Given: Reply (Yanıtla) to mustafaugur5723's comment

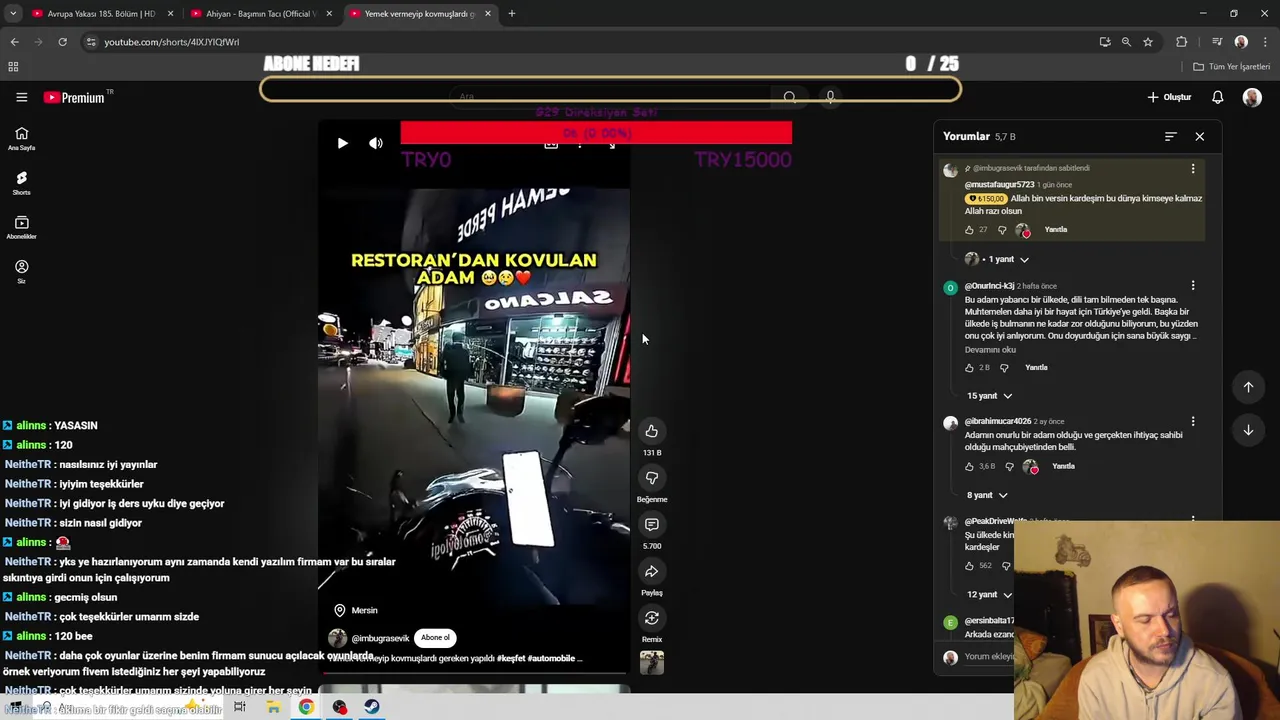Looking at the screenshot, I should 1056,230.
